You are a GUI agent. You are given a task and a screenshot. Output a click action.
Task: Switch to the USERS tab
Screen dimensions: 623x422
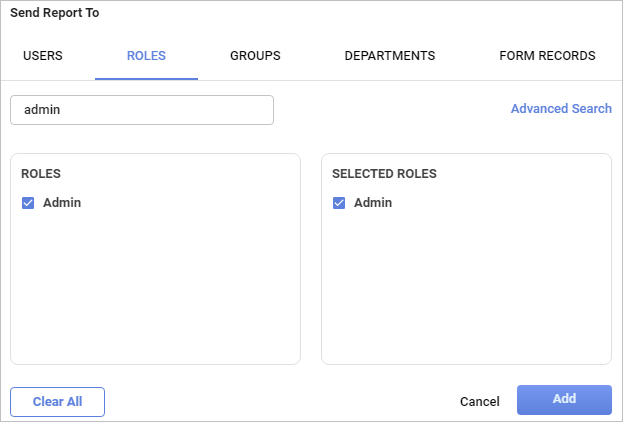(43, 56)
